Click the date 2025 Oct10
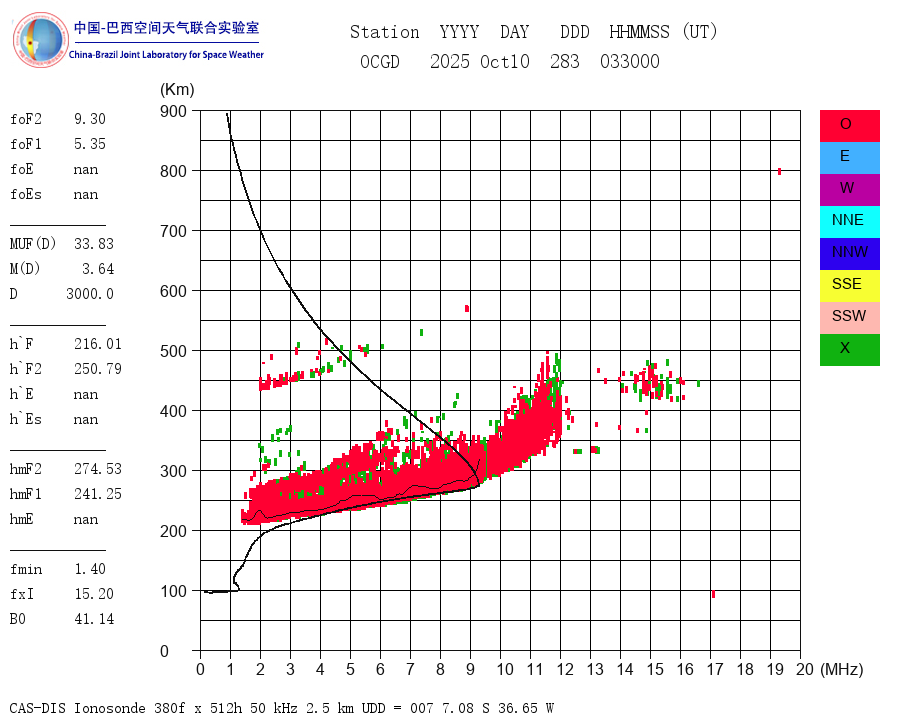This screenshot has height=720, width=900. 479,61
